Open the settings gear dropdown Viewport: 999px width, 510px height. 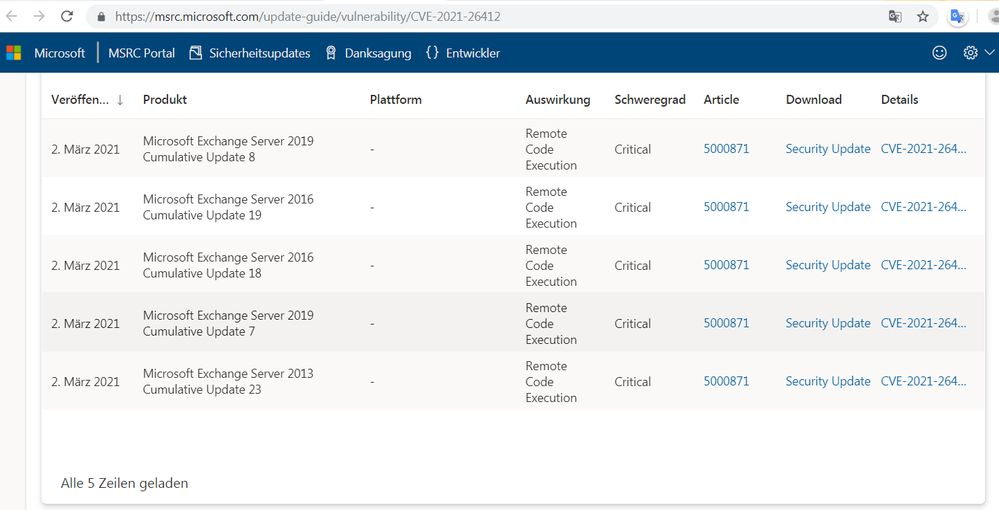[977, 53]
